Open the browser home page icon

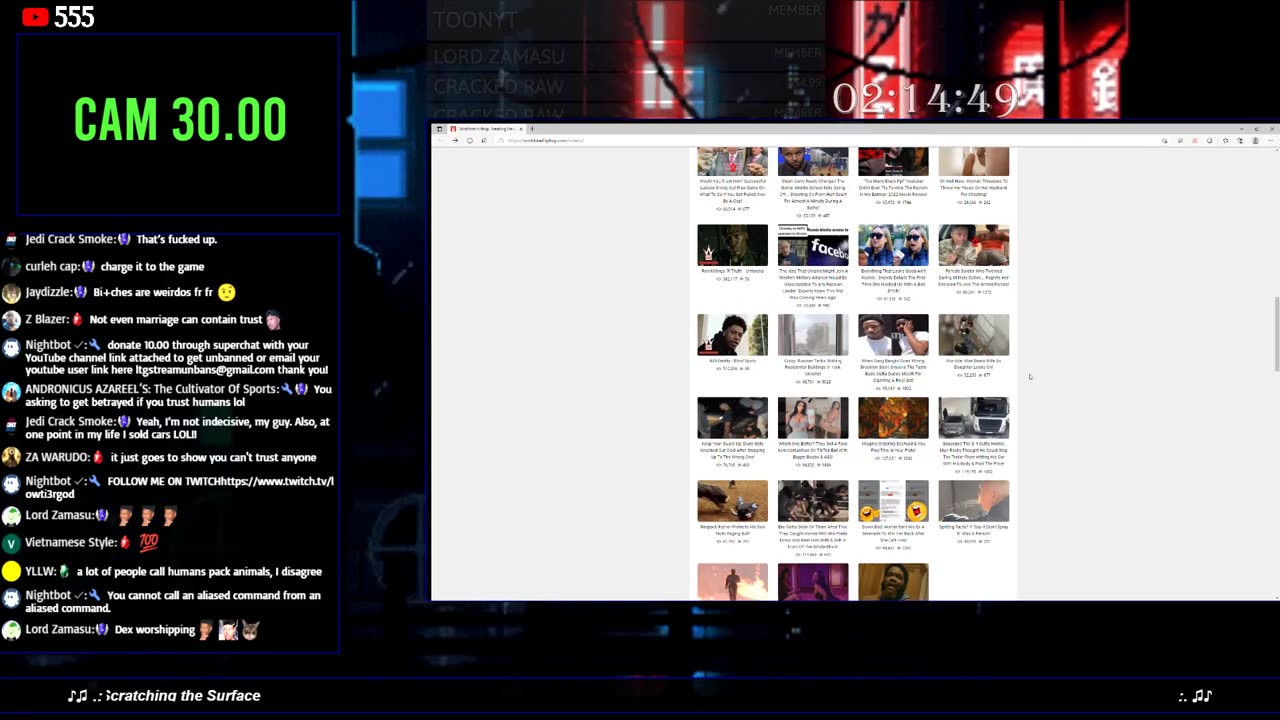pyautogui.click(x=484, y=140)
